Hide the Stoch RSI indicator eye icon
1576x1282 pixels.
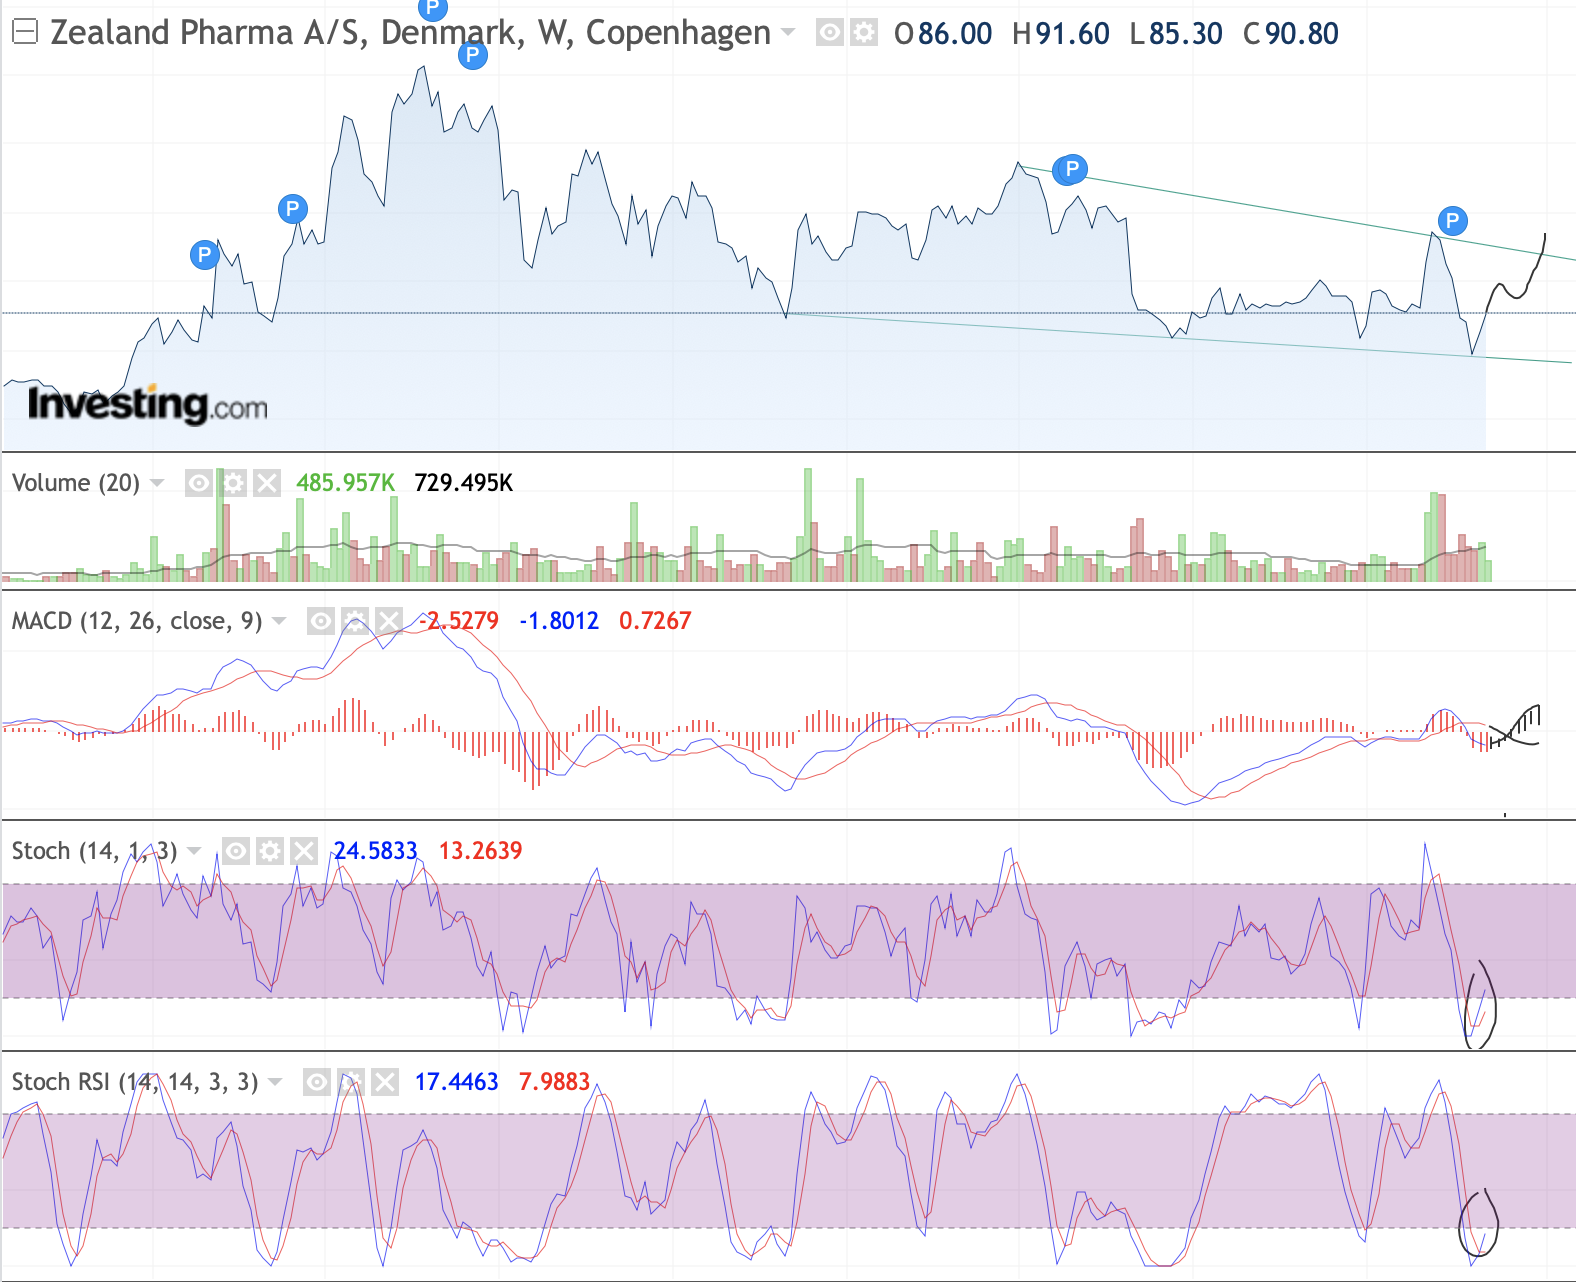pos(317,1082)
